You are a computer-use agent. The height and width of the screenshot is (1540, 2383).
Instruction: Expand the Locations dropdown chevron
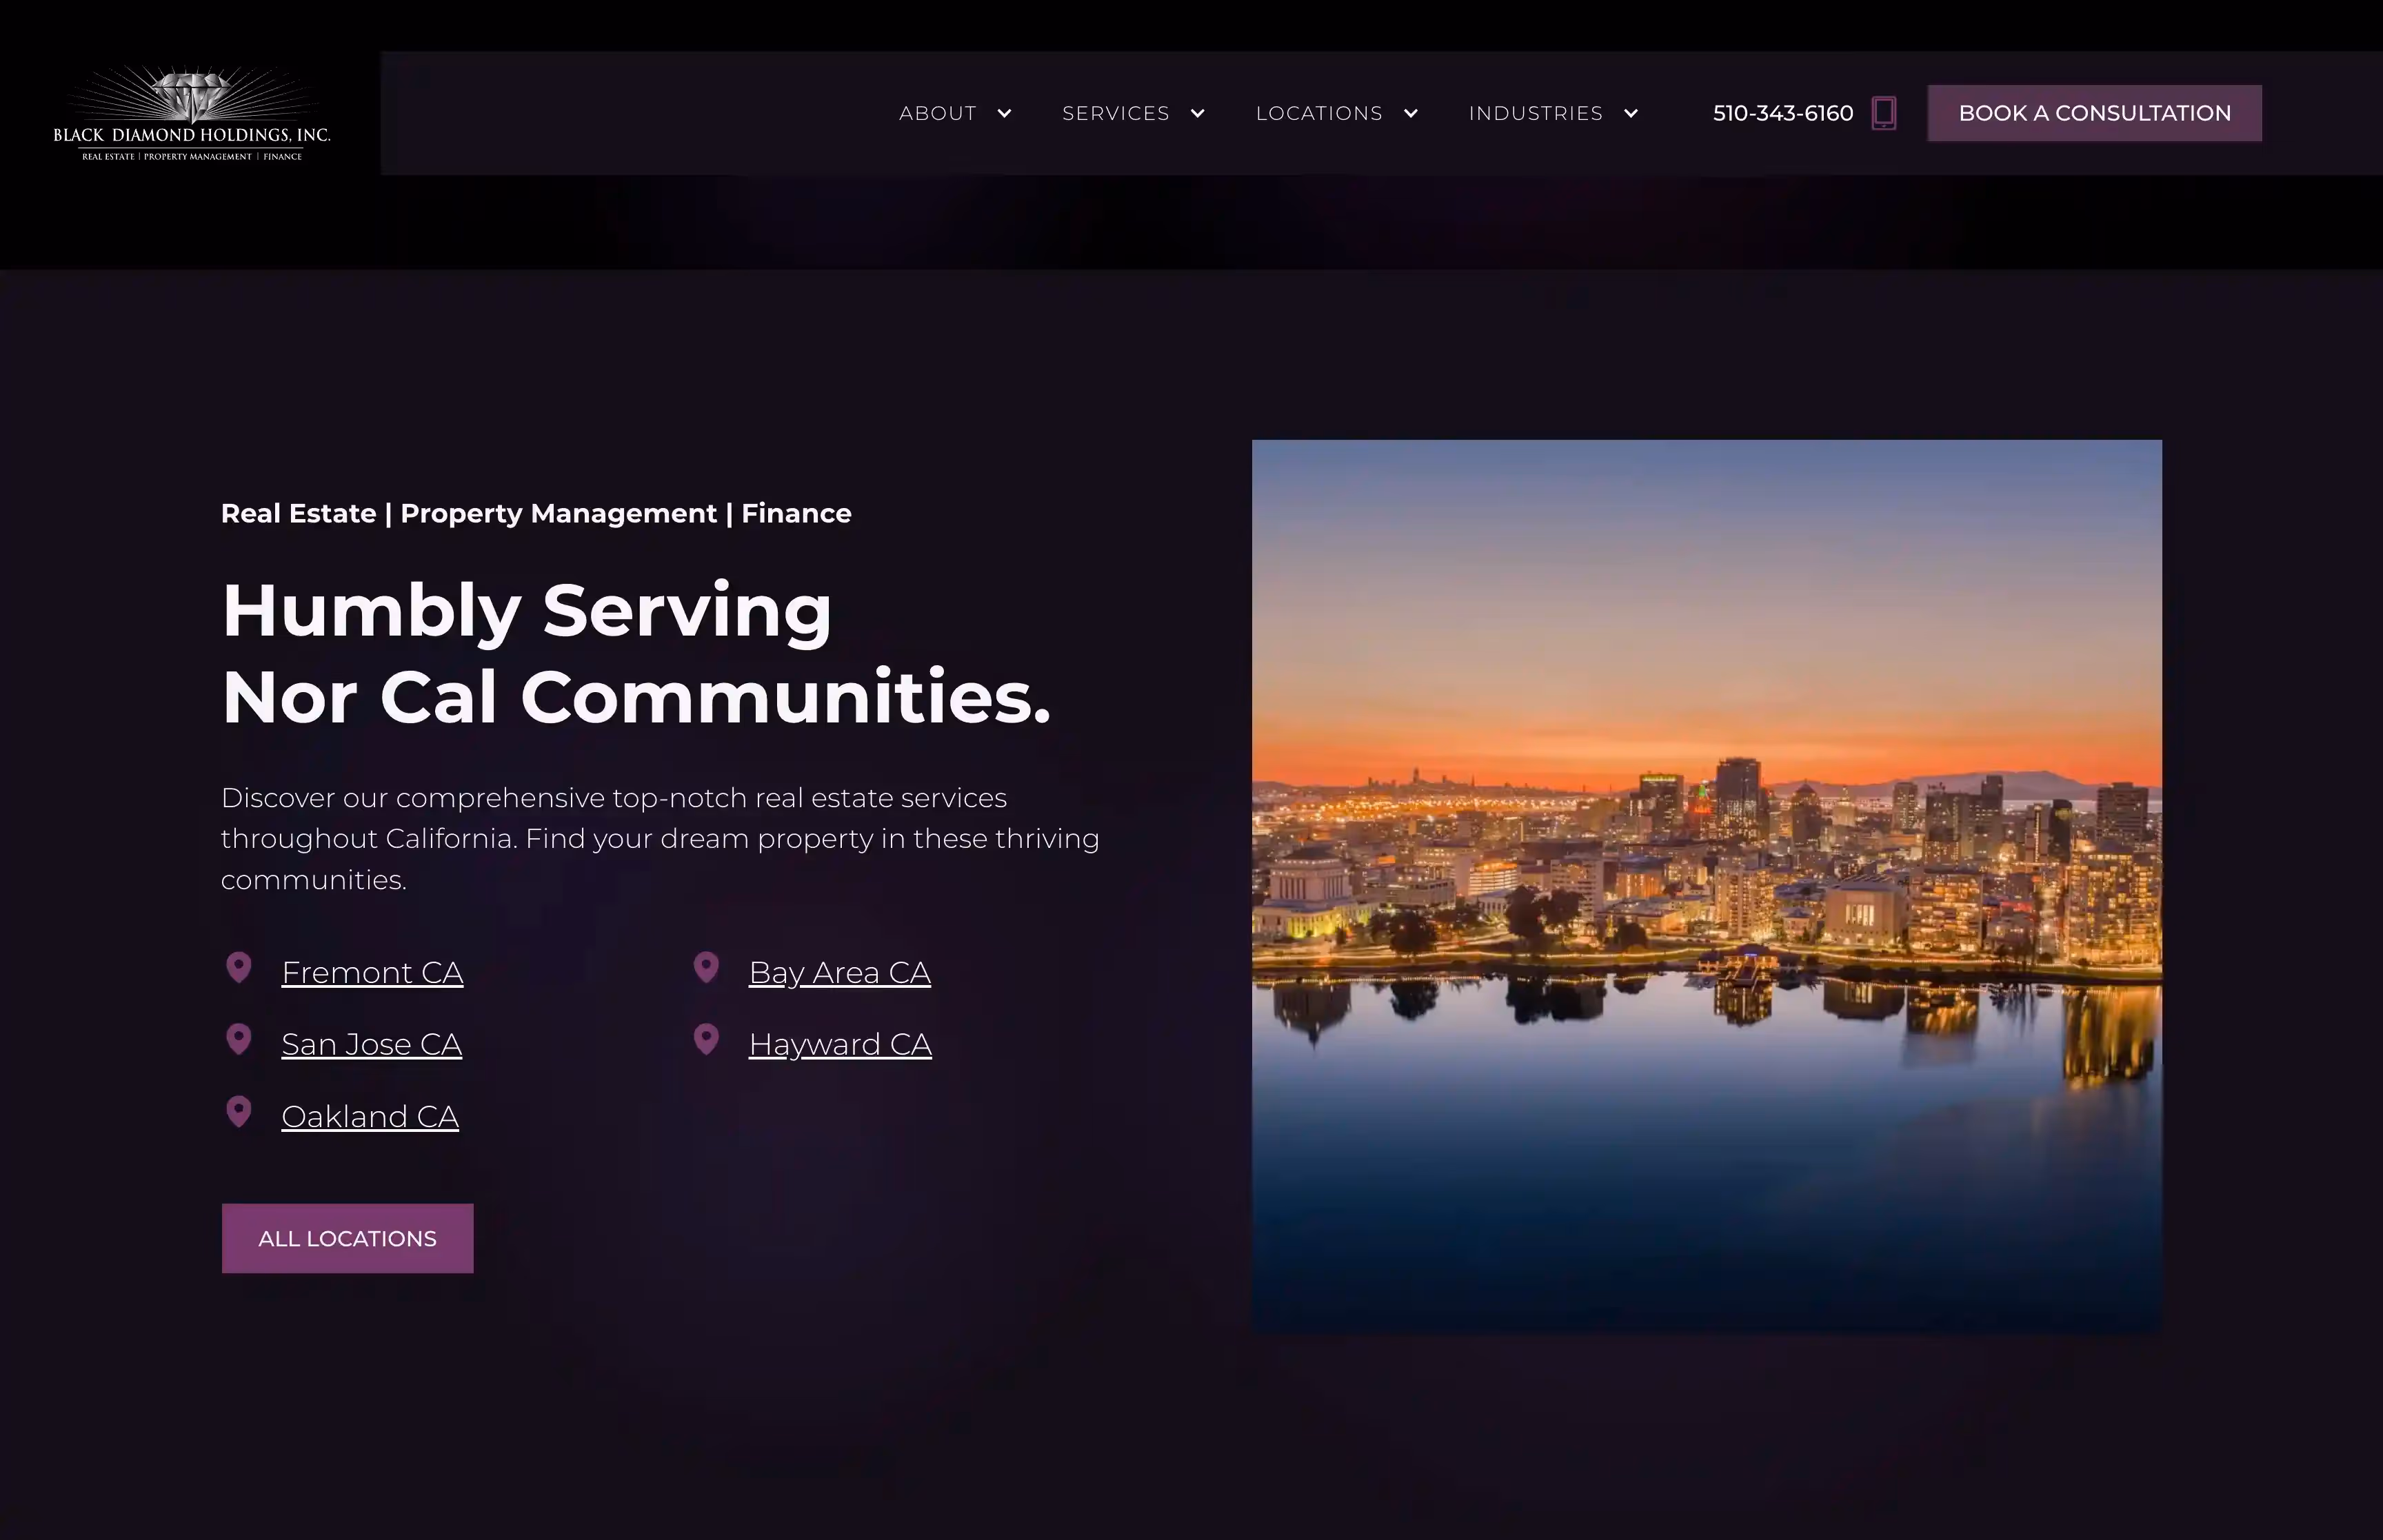coord(1411,114)
